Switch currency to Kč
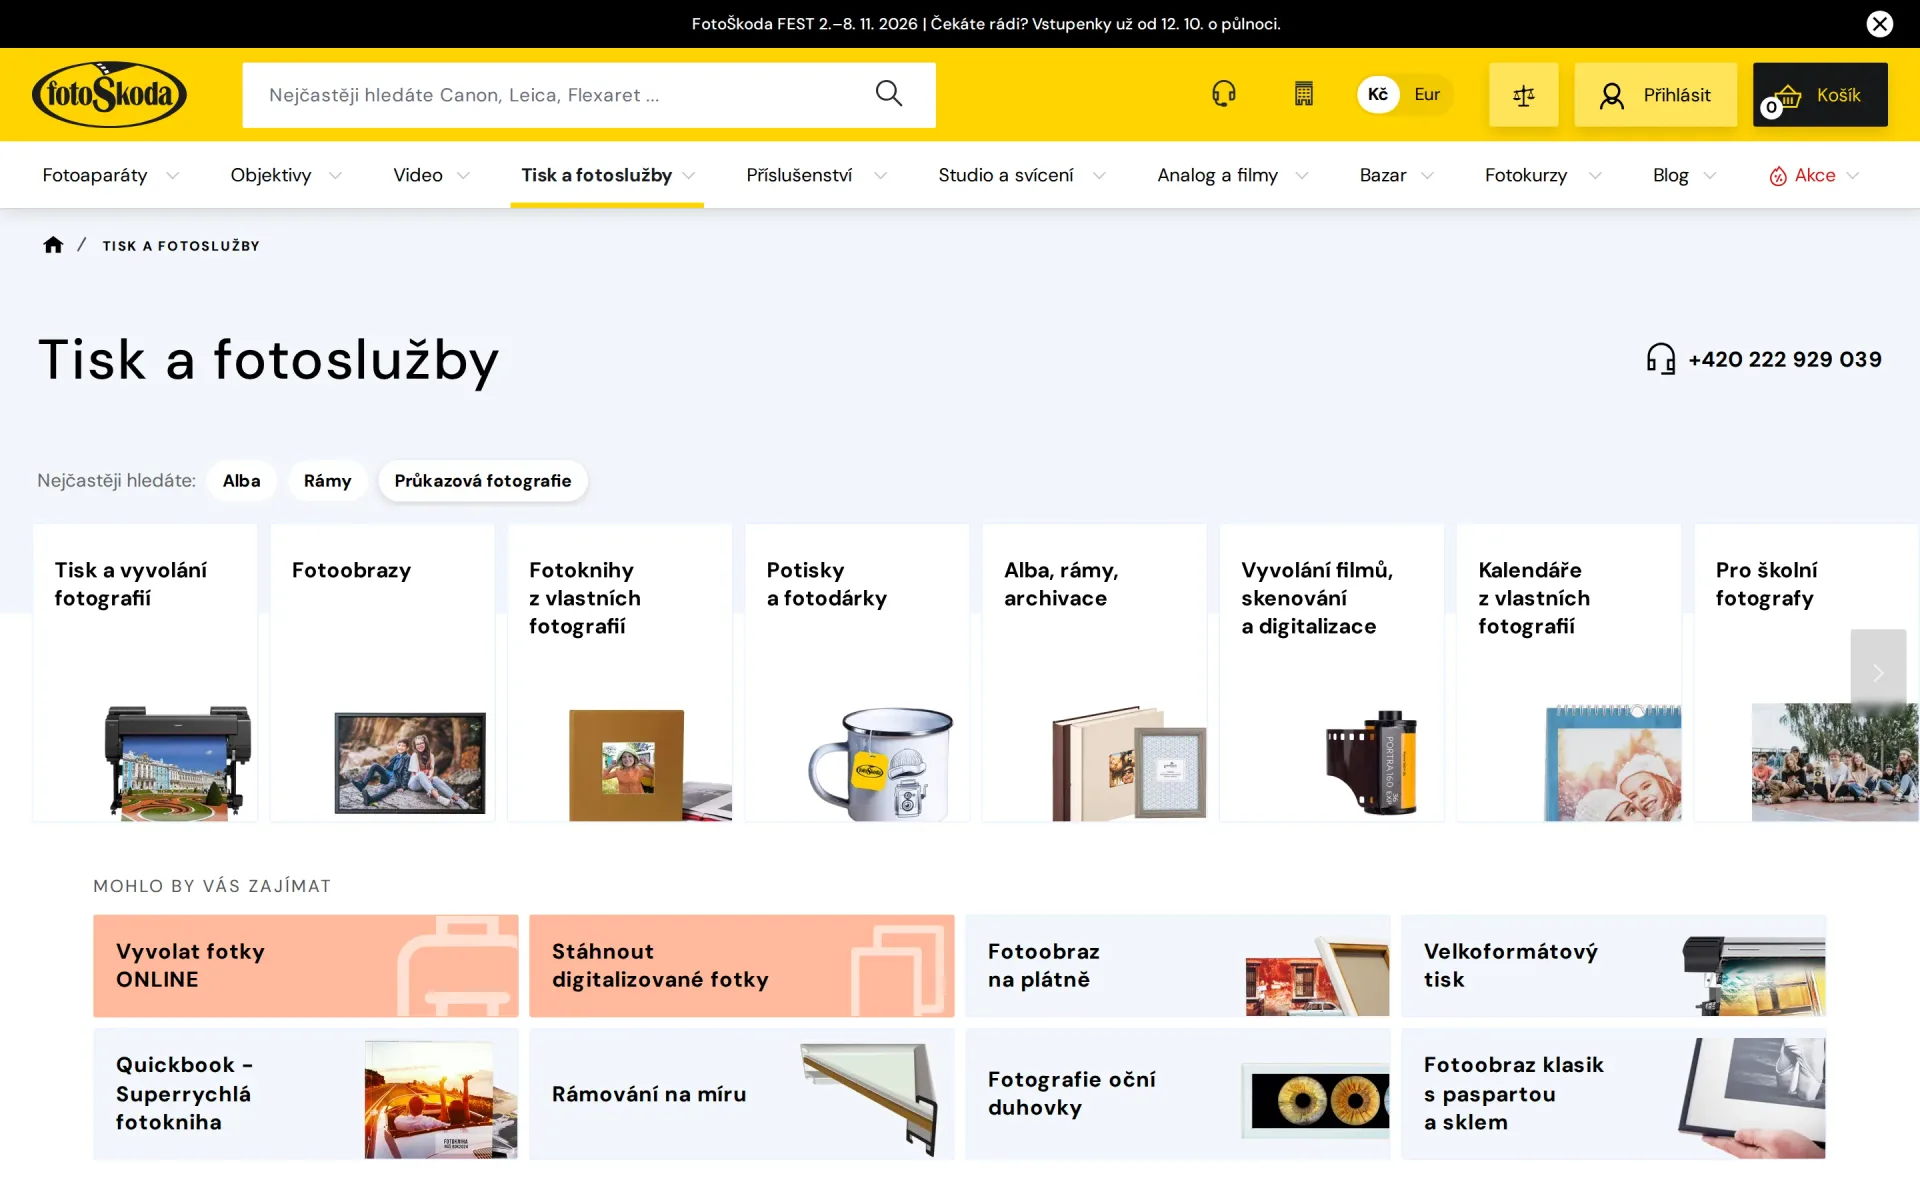 pos(1377,94)
